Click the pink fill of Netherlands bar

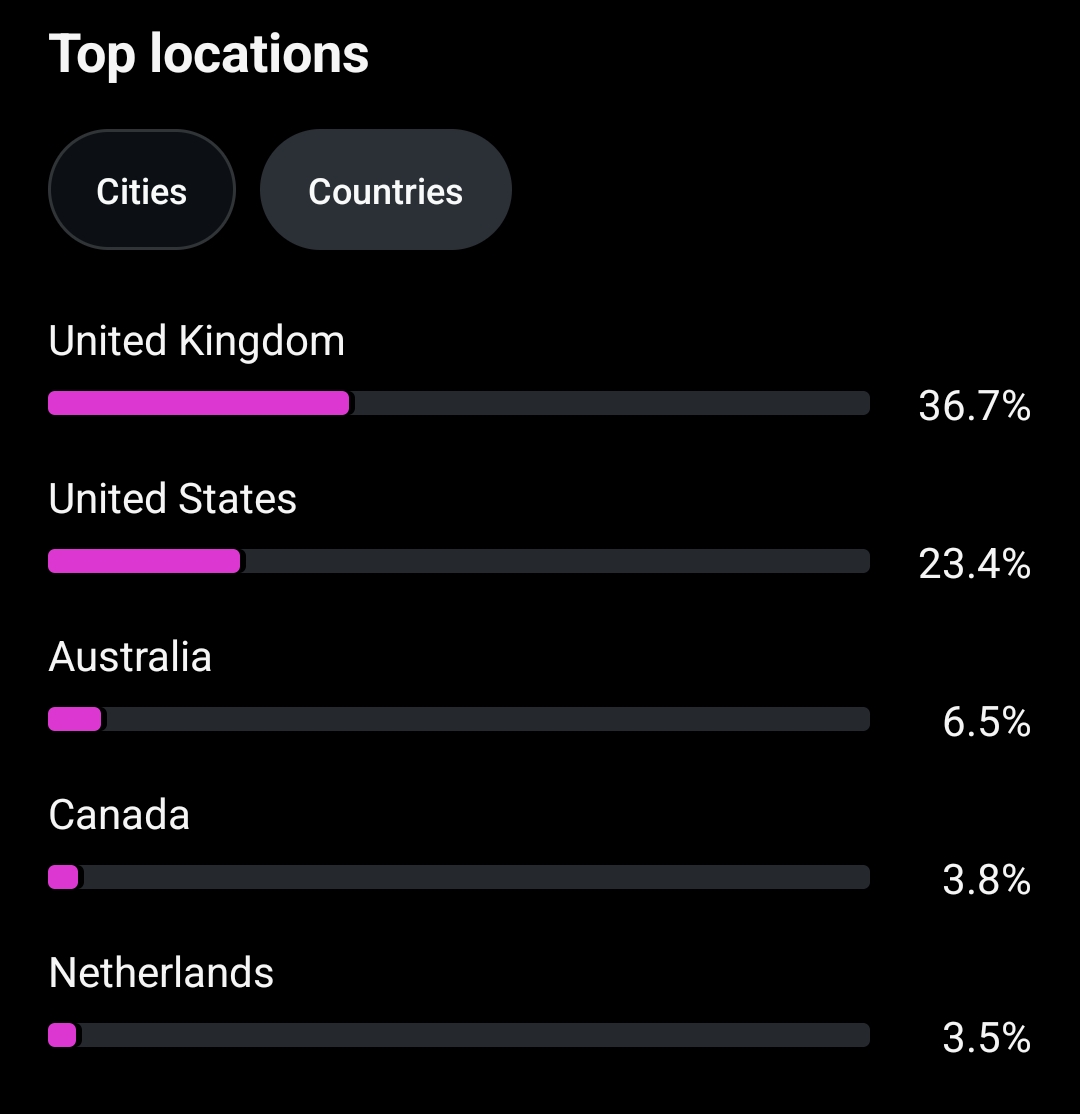point(62,1035)
